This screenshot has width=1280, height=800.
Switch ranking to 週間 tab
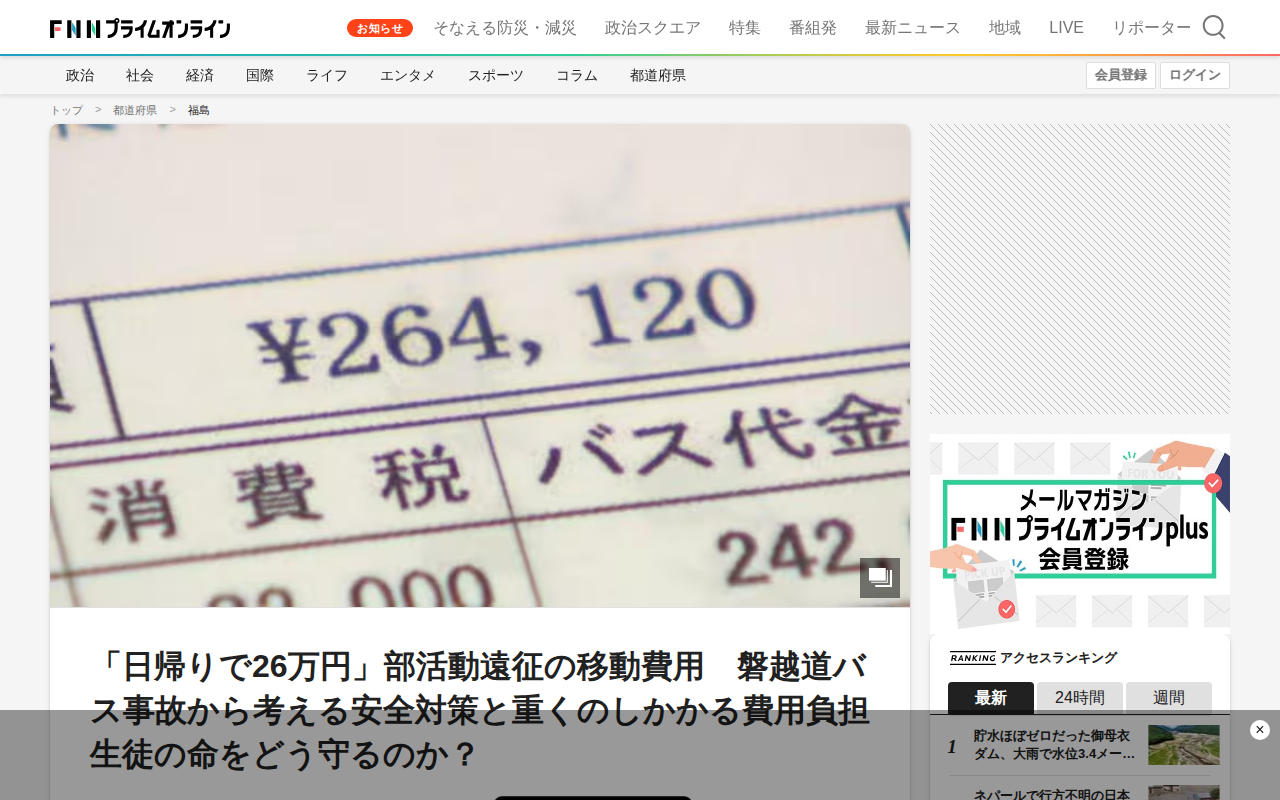[1169, 698]
